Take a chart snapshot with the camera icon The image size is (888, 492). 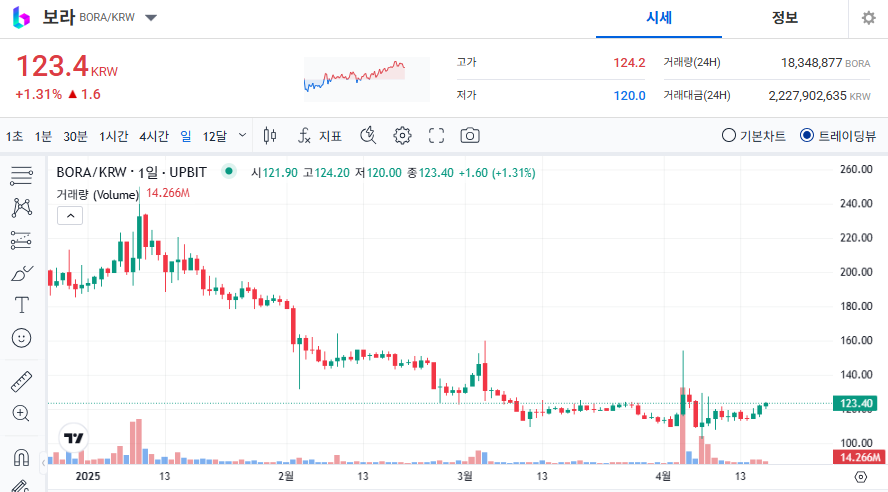tap(469, 136)
